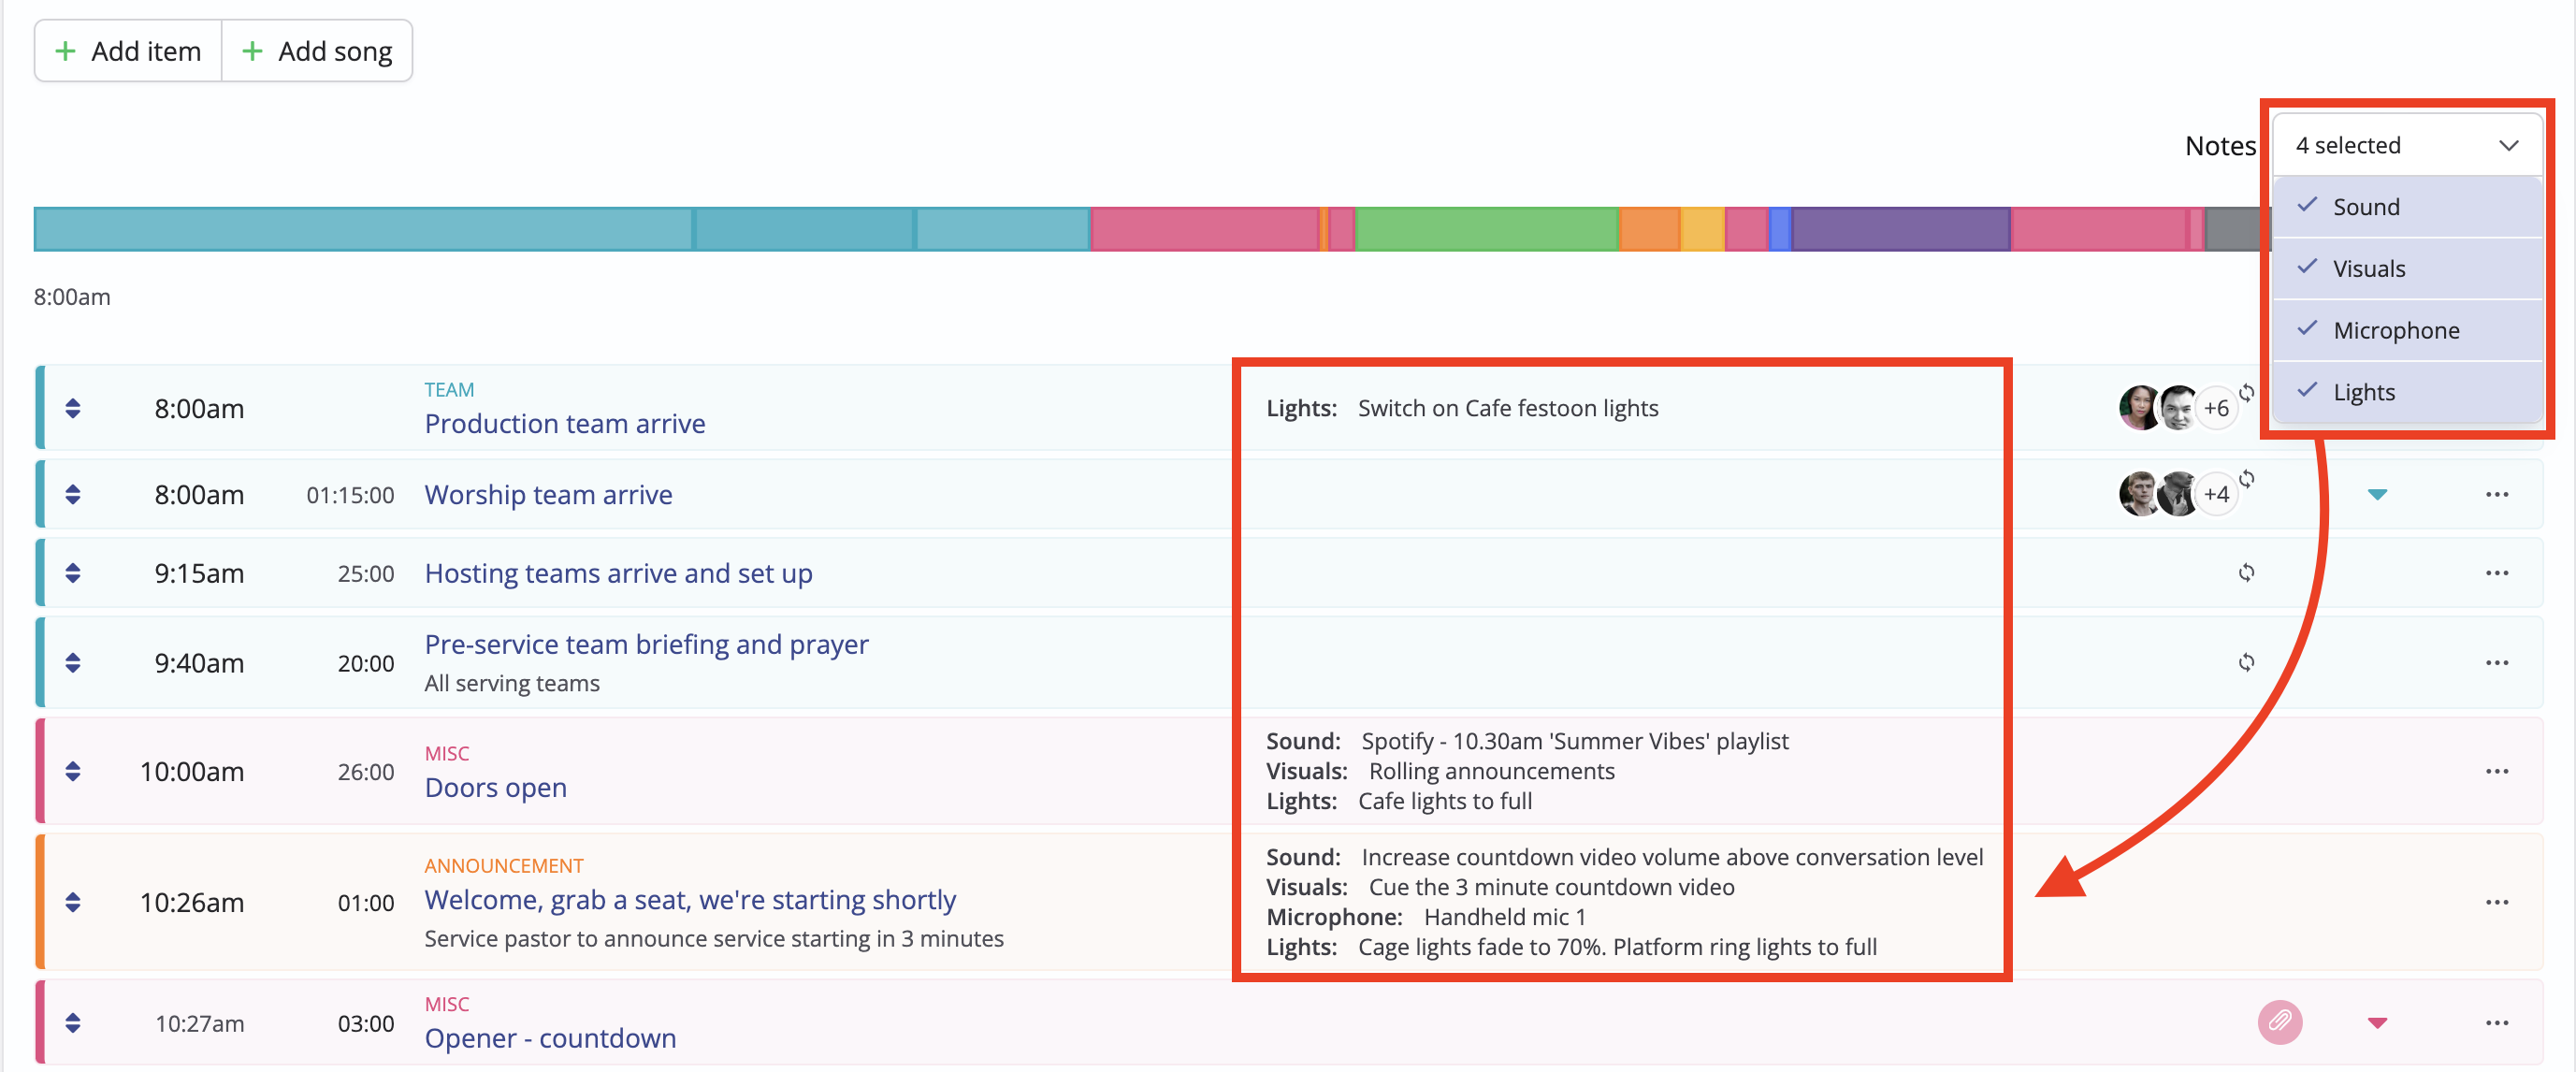
Task: Open Welcome, grab a seat announcement item
Action: click(690, 900)
